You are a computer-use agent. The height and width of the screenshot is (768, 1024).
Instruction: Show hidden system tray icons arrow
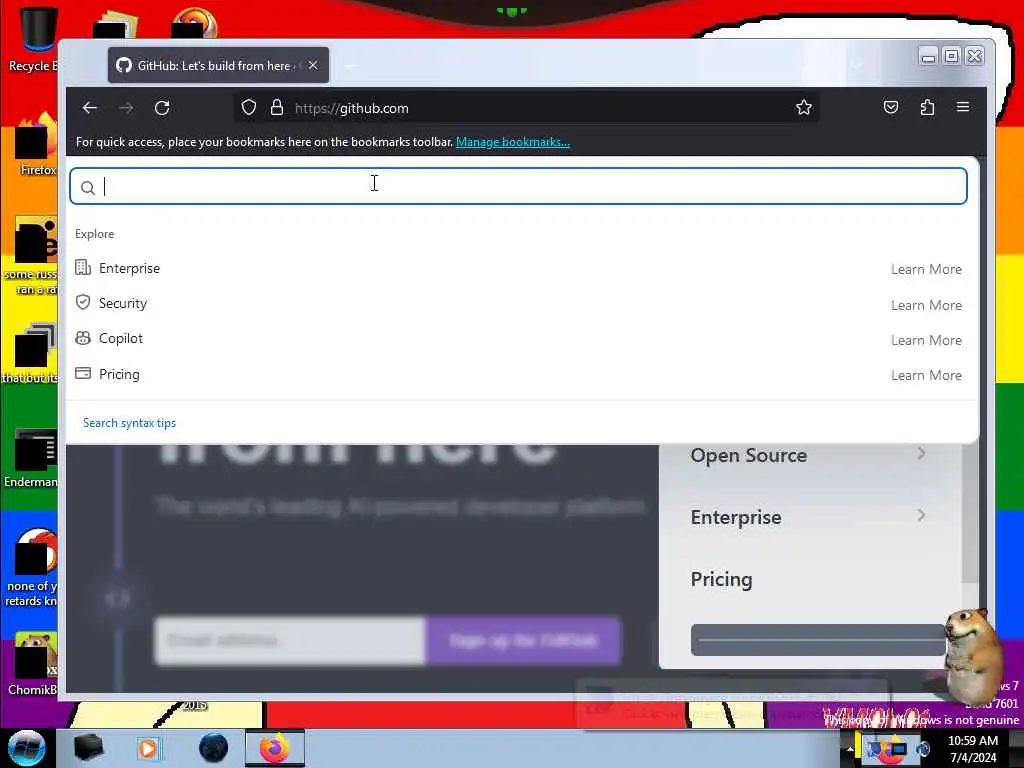click(x=850, y=749)
